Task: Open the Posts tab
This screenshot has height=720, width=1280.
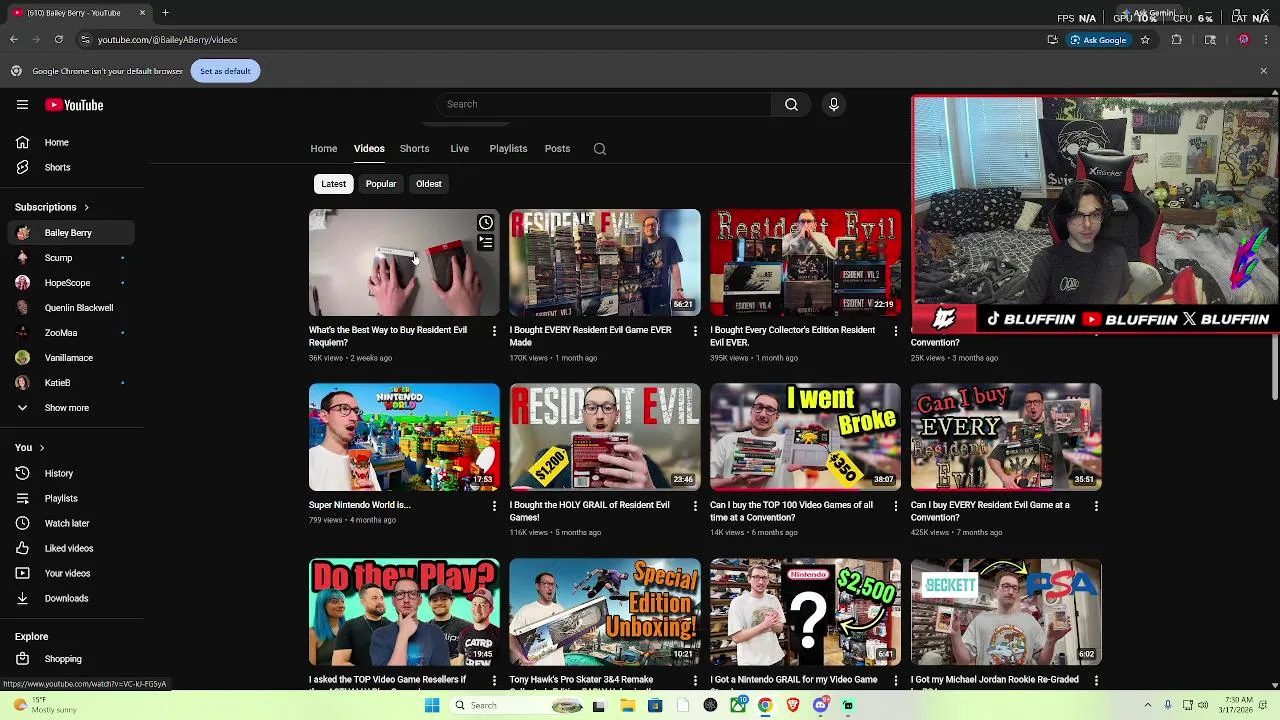Action: click(x=557, y=149)
